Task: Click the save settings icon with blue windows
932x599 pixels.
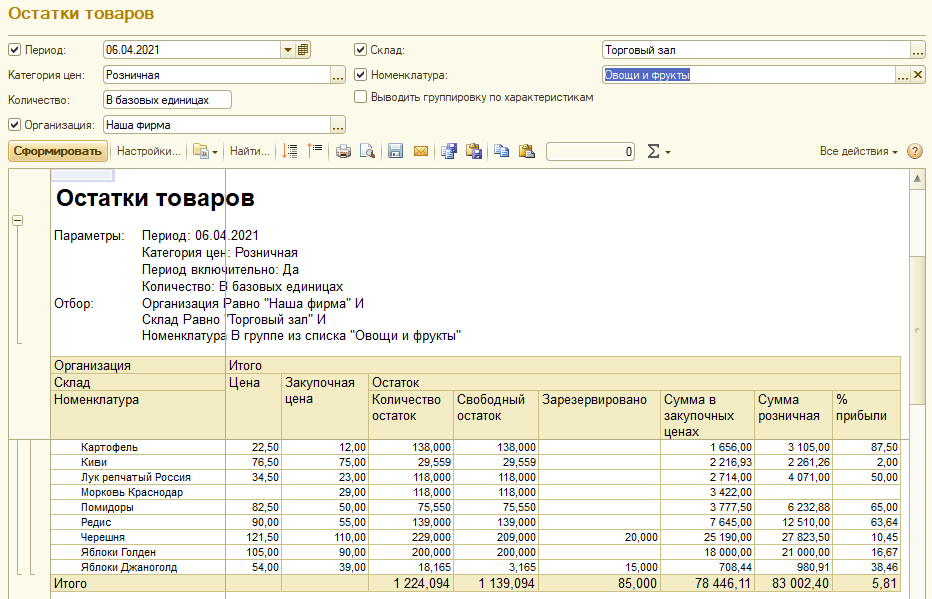Action: pyautogui.click(x=449, y=151)
